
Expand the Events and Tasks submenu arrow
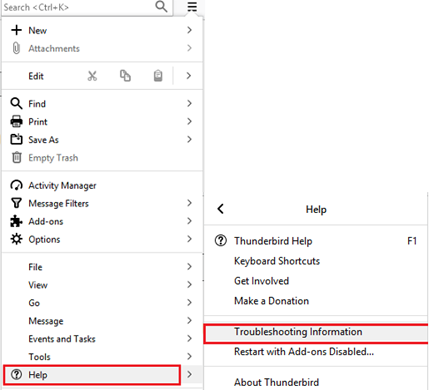(189, 339)
